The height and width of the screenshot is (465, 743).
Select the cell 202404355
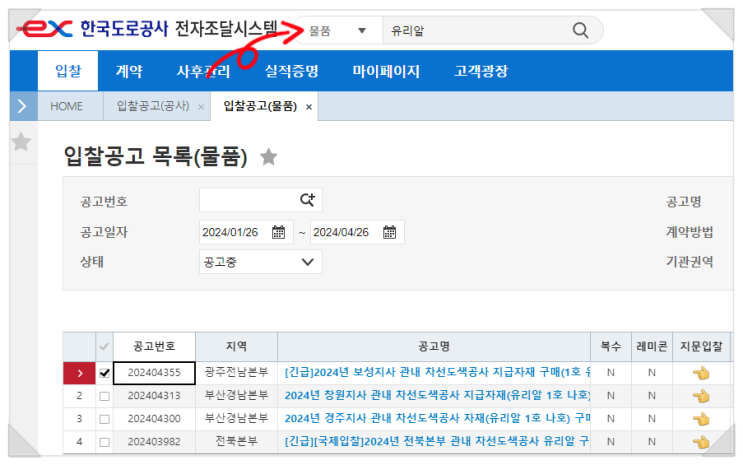pyautogui.click(x=154, y=373)
